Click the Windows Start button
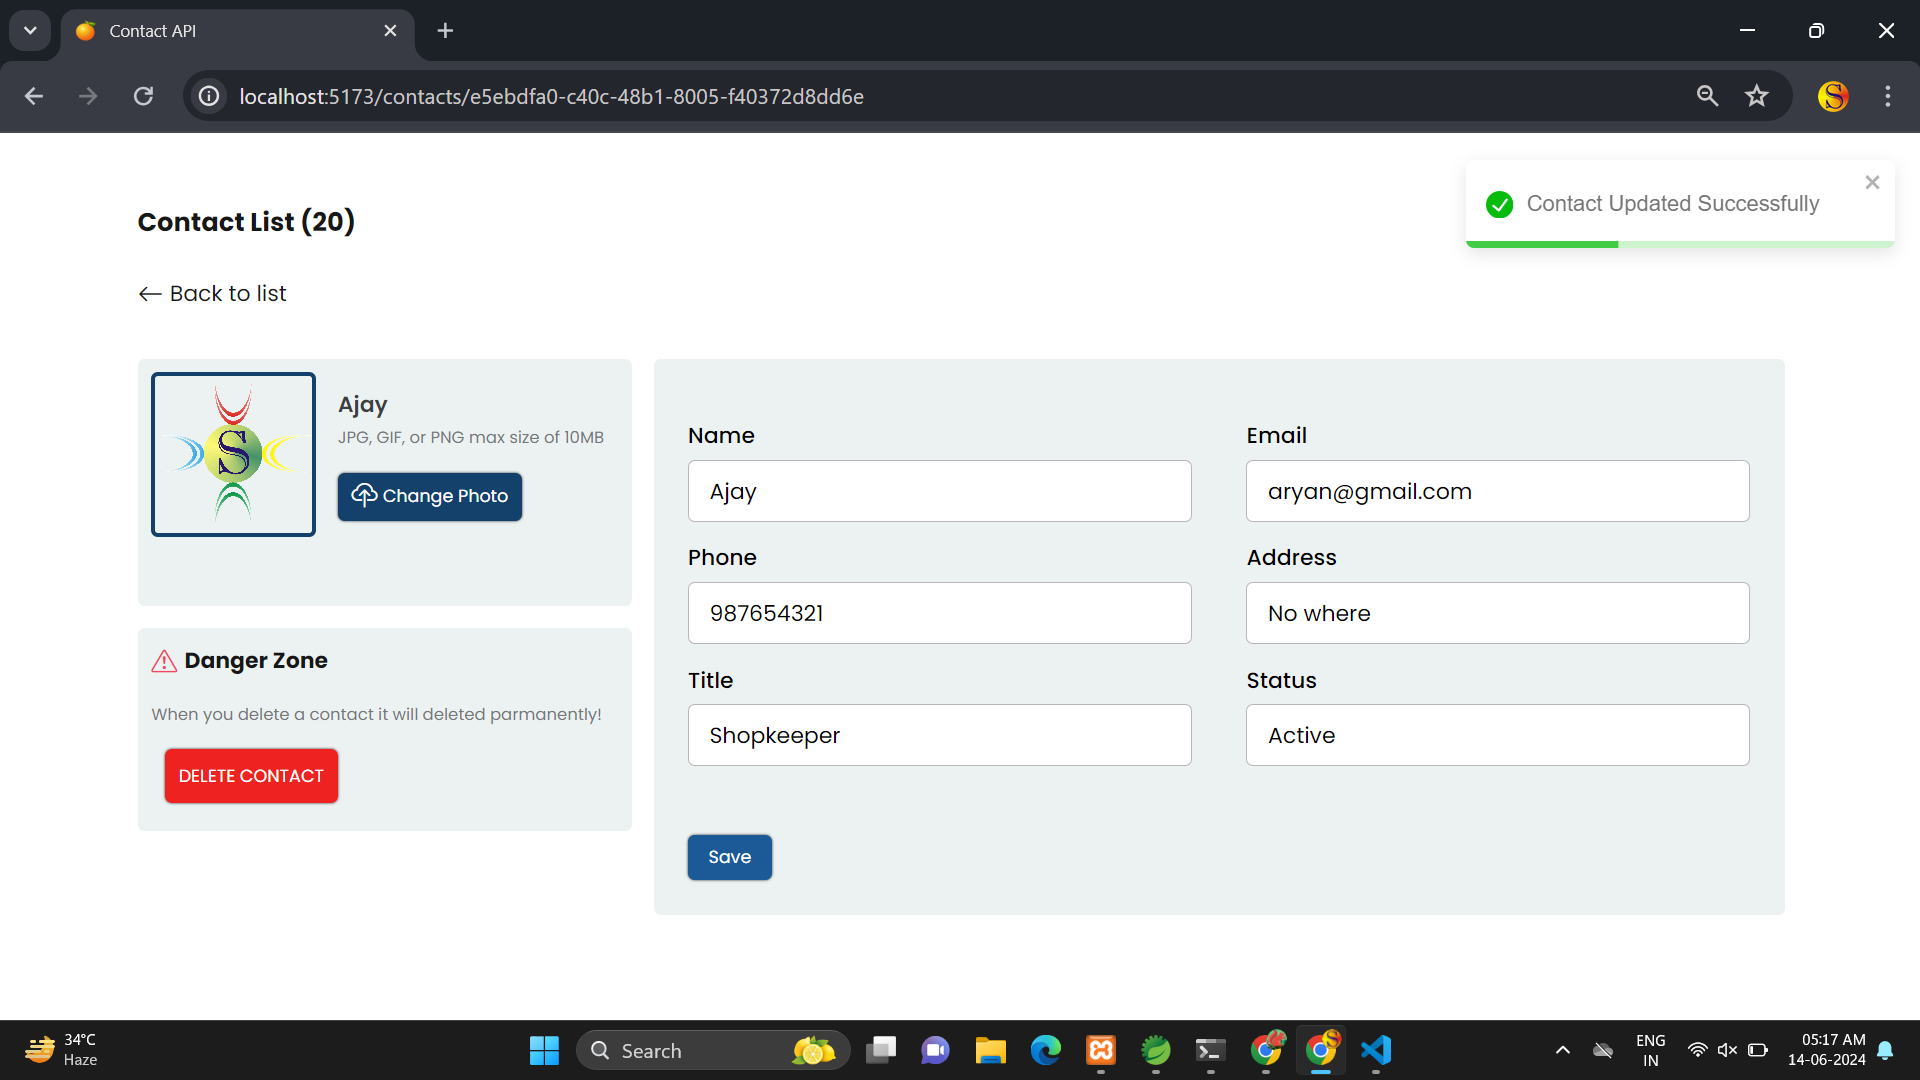Screen dimensions: 1920x1080 coord(544,1050)
